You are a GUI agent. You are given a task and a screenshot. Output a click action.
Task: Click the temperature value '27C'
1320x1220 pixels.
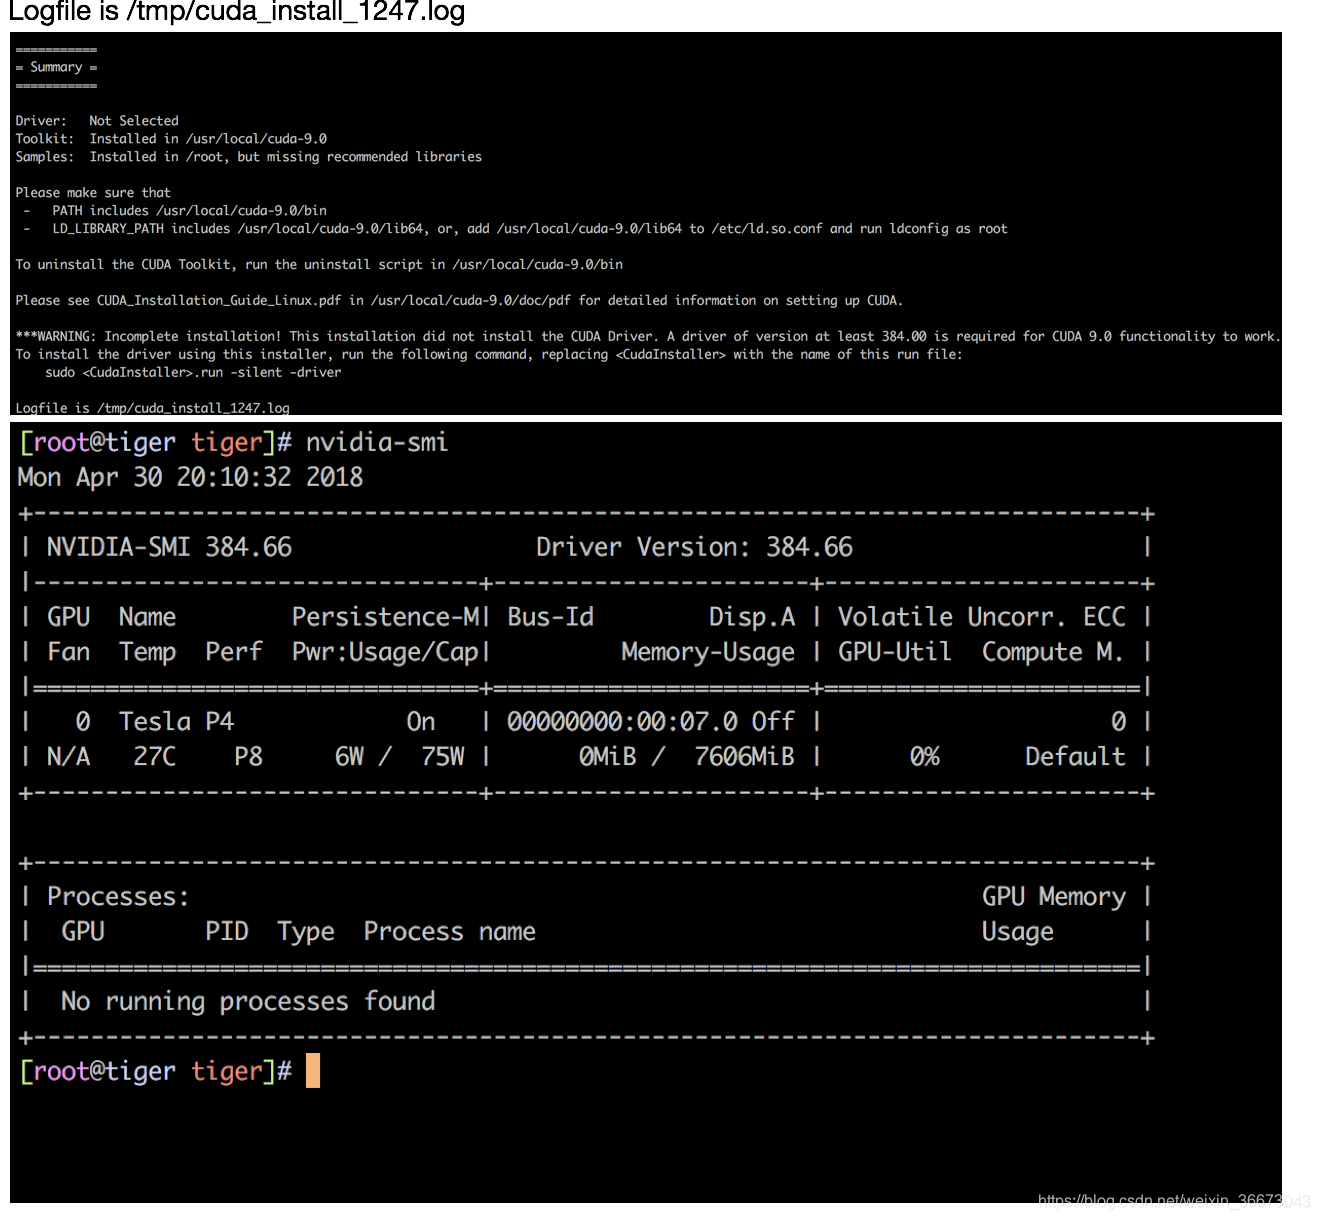tap(155, 757)
